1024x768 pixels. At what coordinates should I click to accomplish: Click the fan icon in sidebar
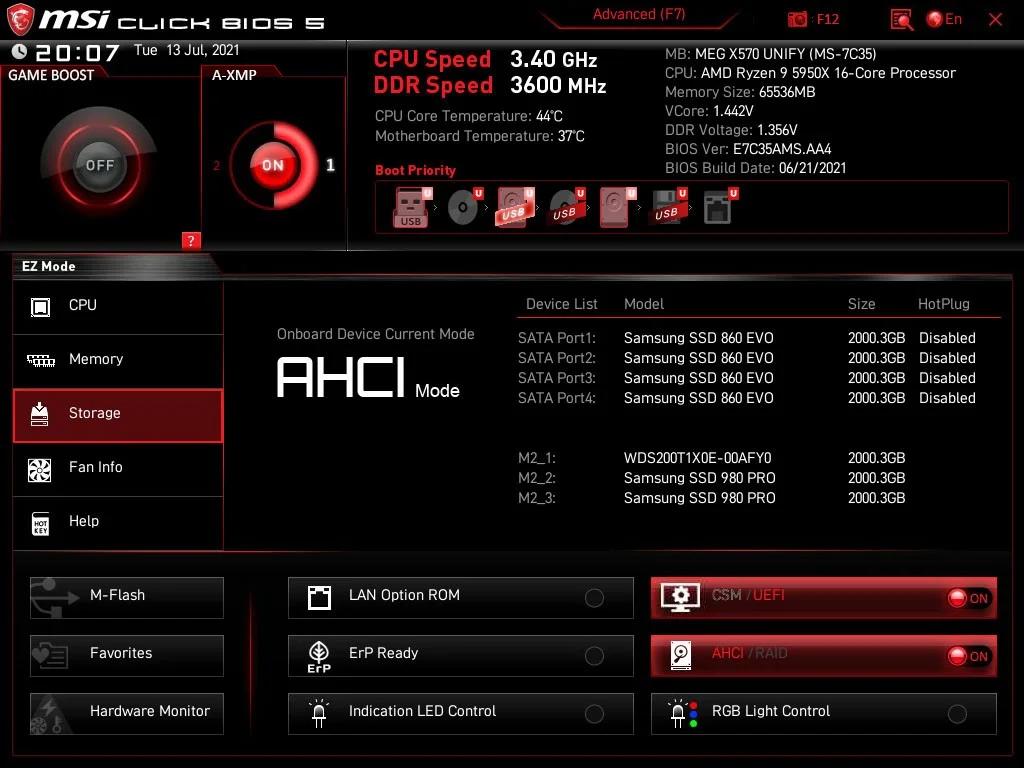coord(40,469)
